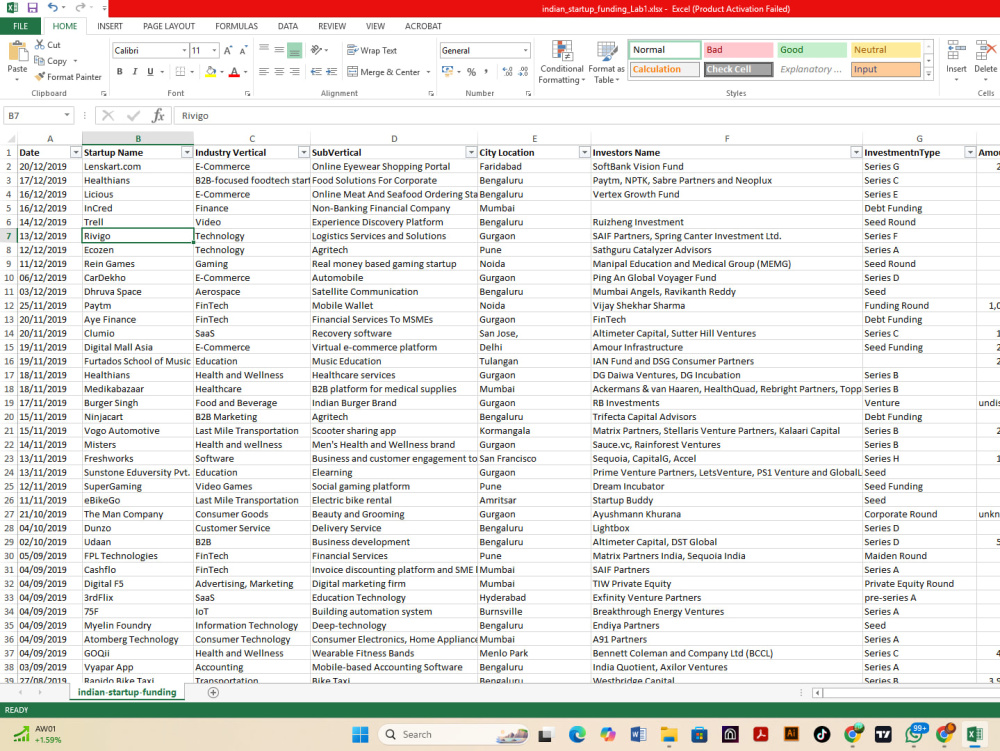
Task: Apply the Good cell style
Action: pos(811,50)
